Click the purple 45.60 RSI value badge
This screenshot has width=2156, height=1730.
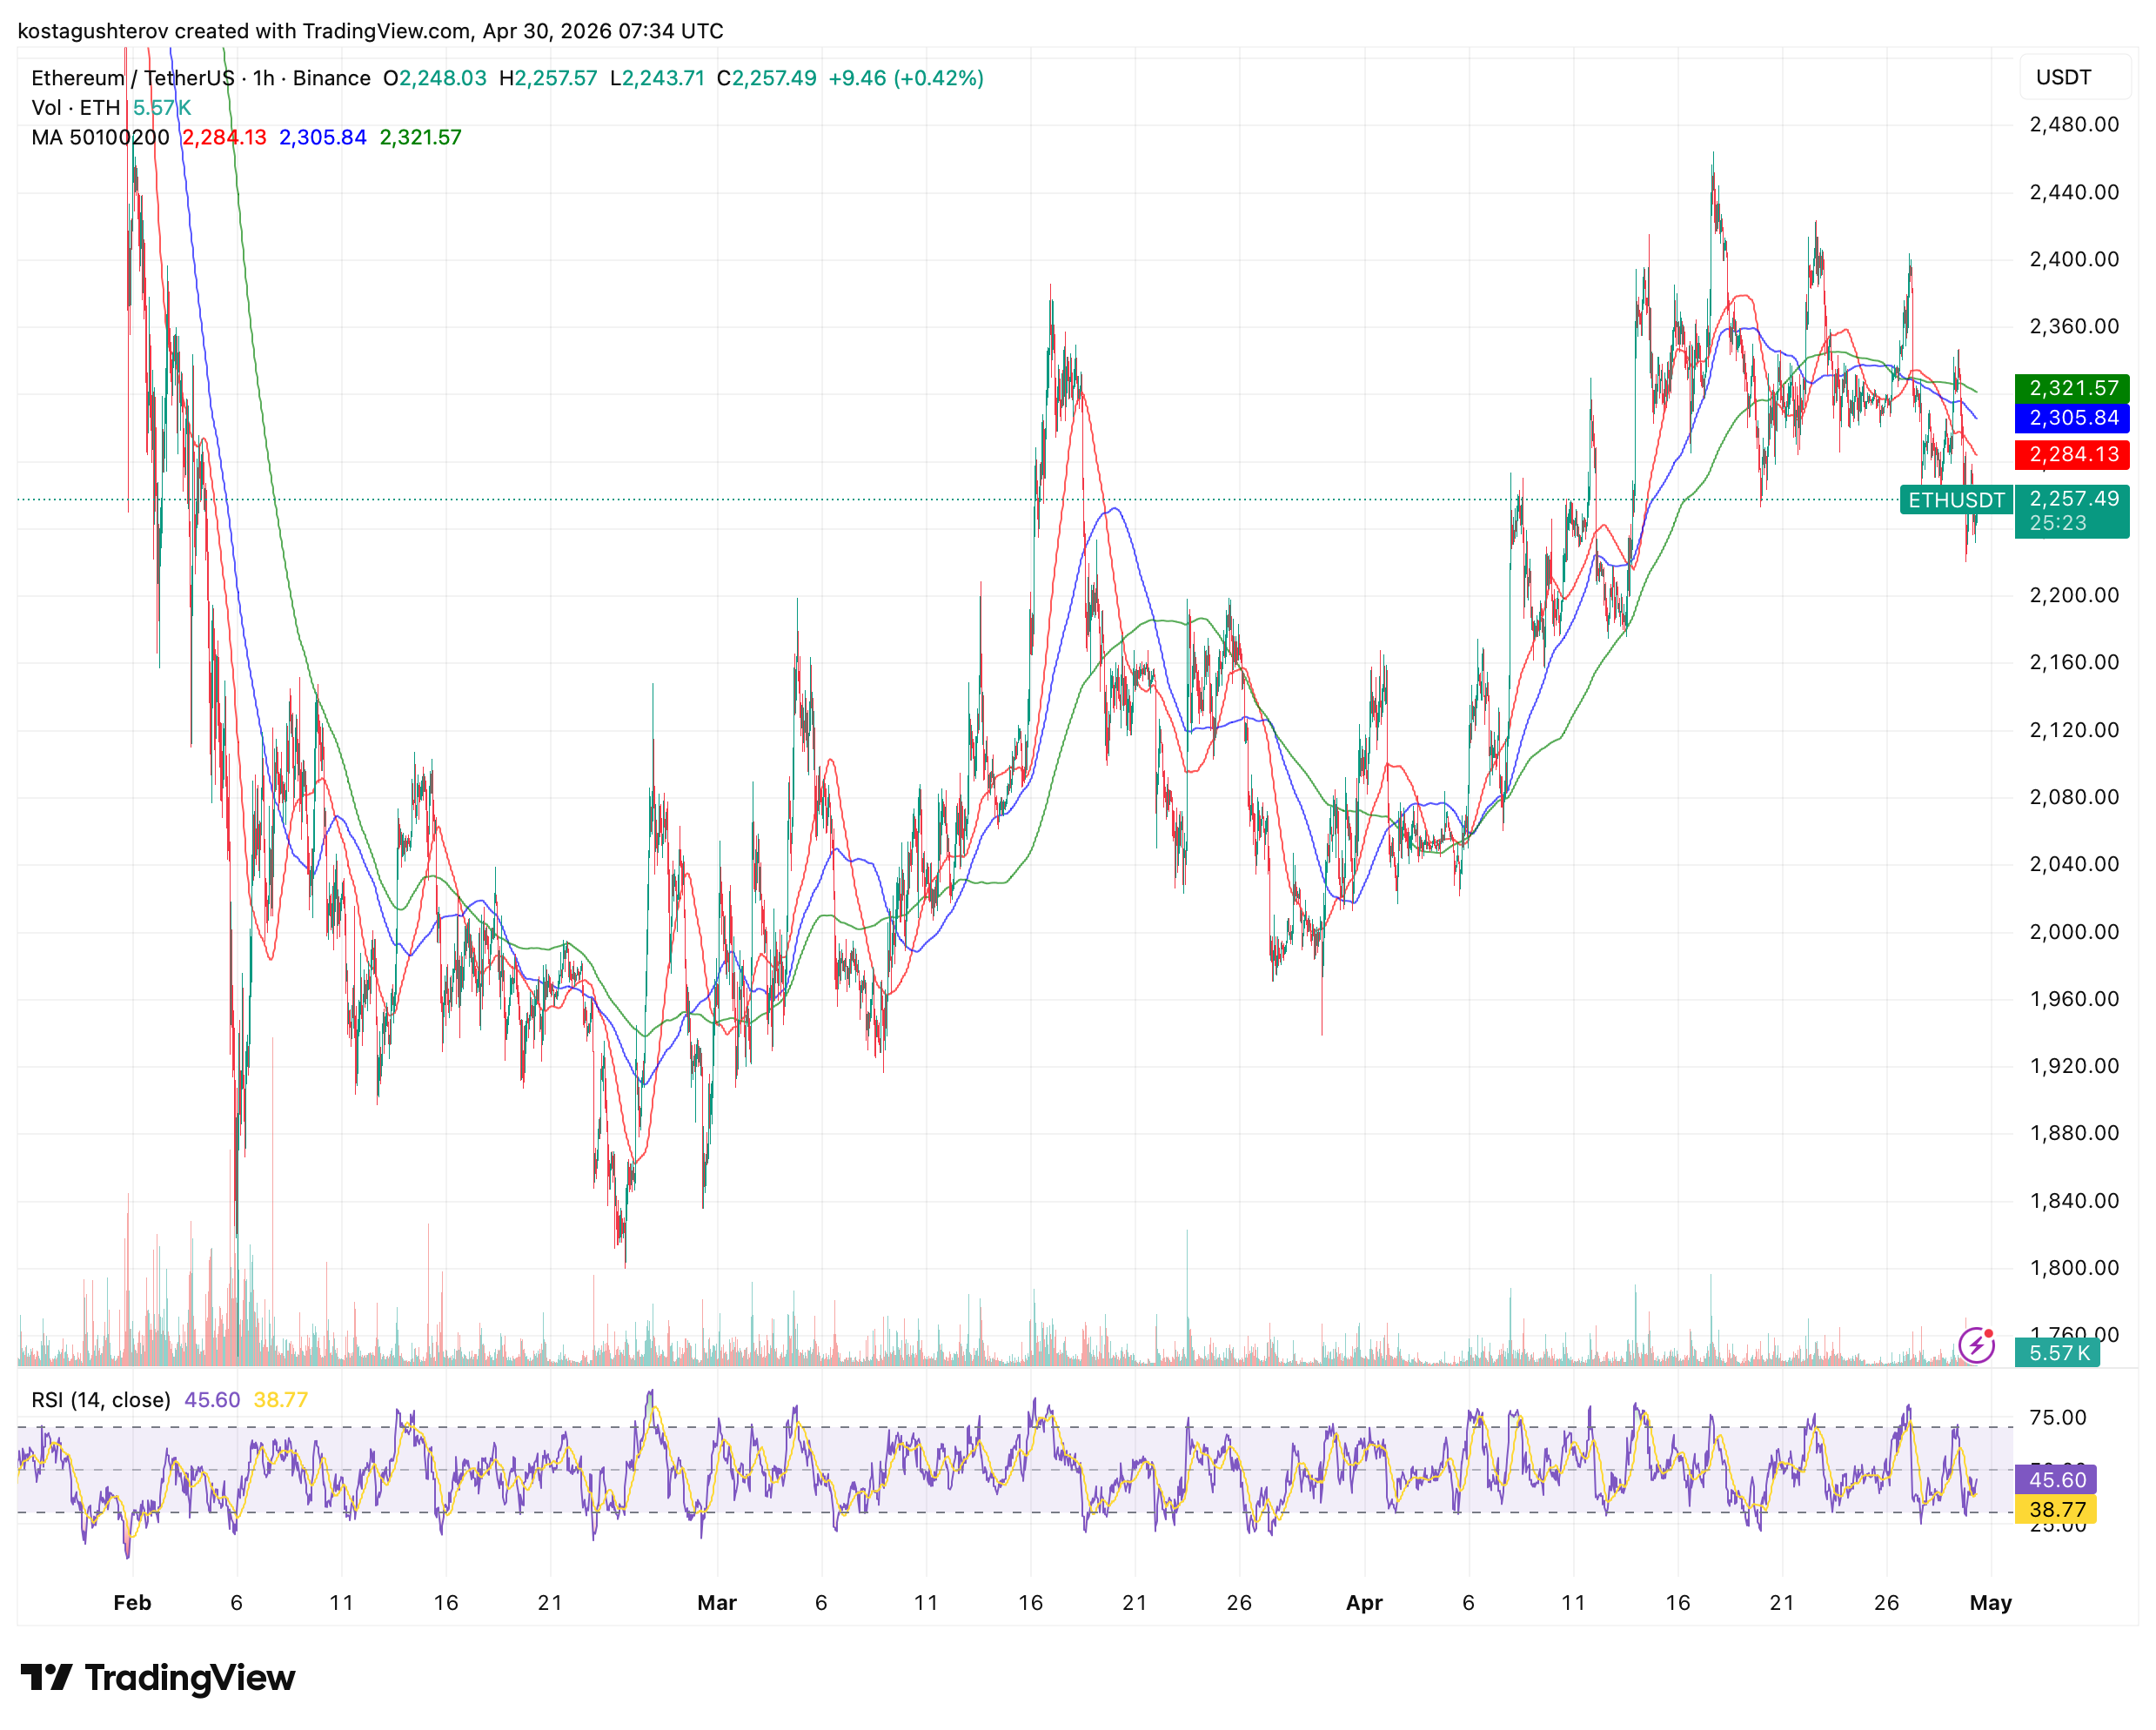pyautogui.click(x=2057, y=1479)
